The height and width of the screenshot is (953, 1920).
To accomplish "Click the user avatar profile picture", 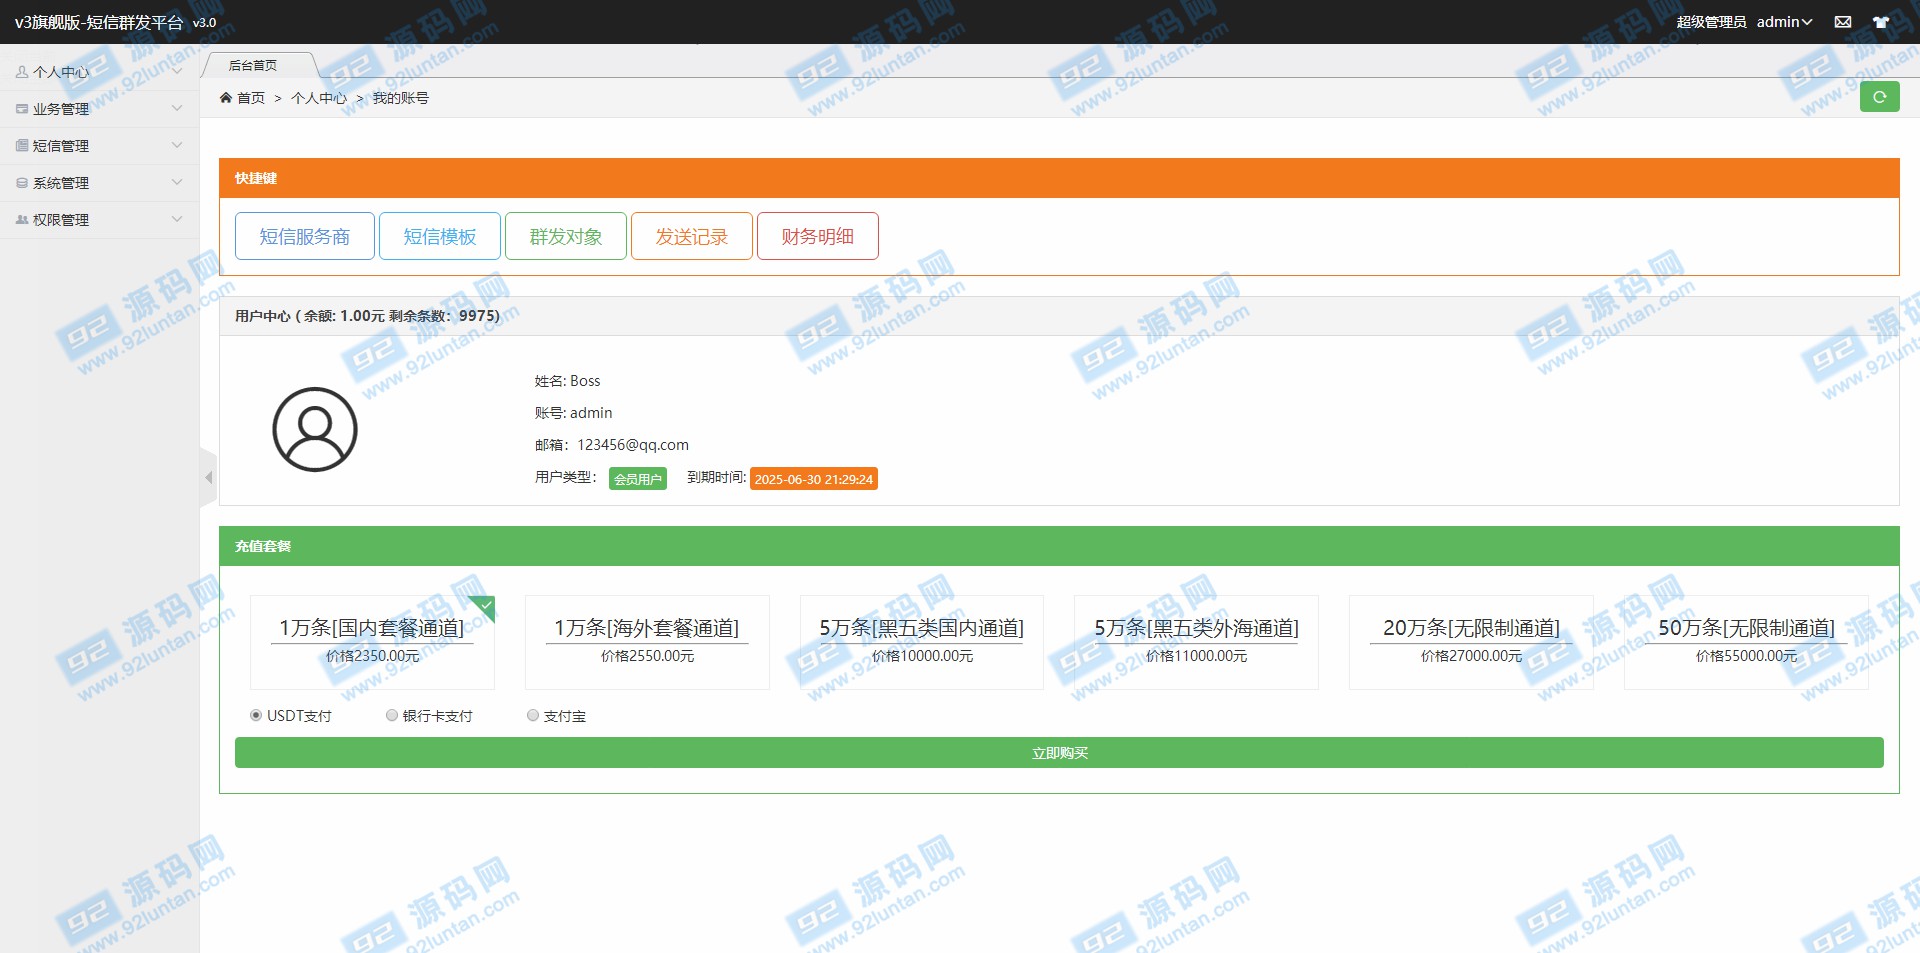I will pos(315,430).
